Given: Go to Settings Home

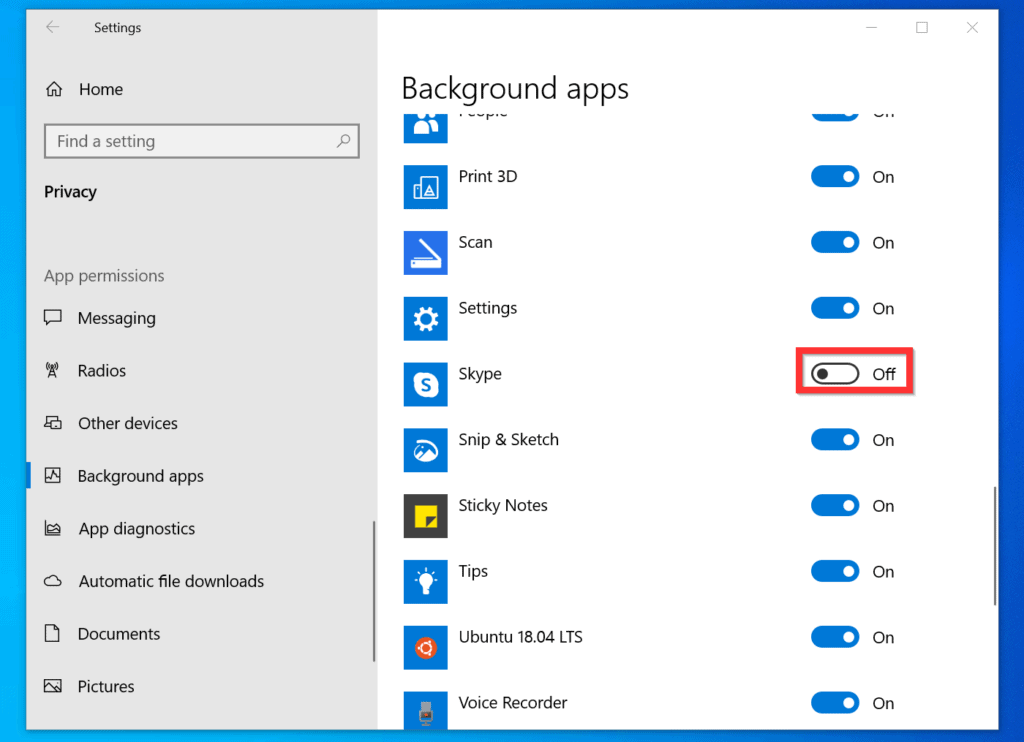Looking at the screenshot, I should (x=100, y=89).
